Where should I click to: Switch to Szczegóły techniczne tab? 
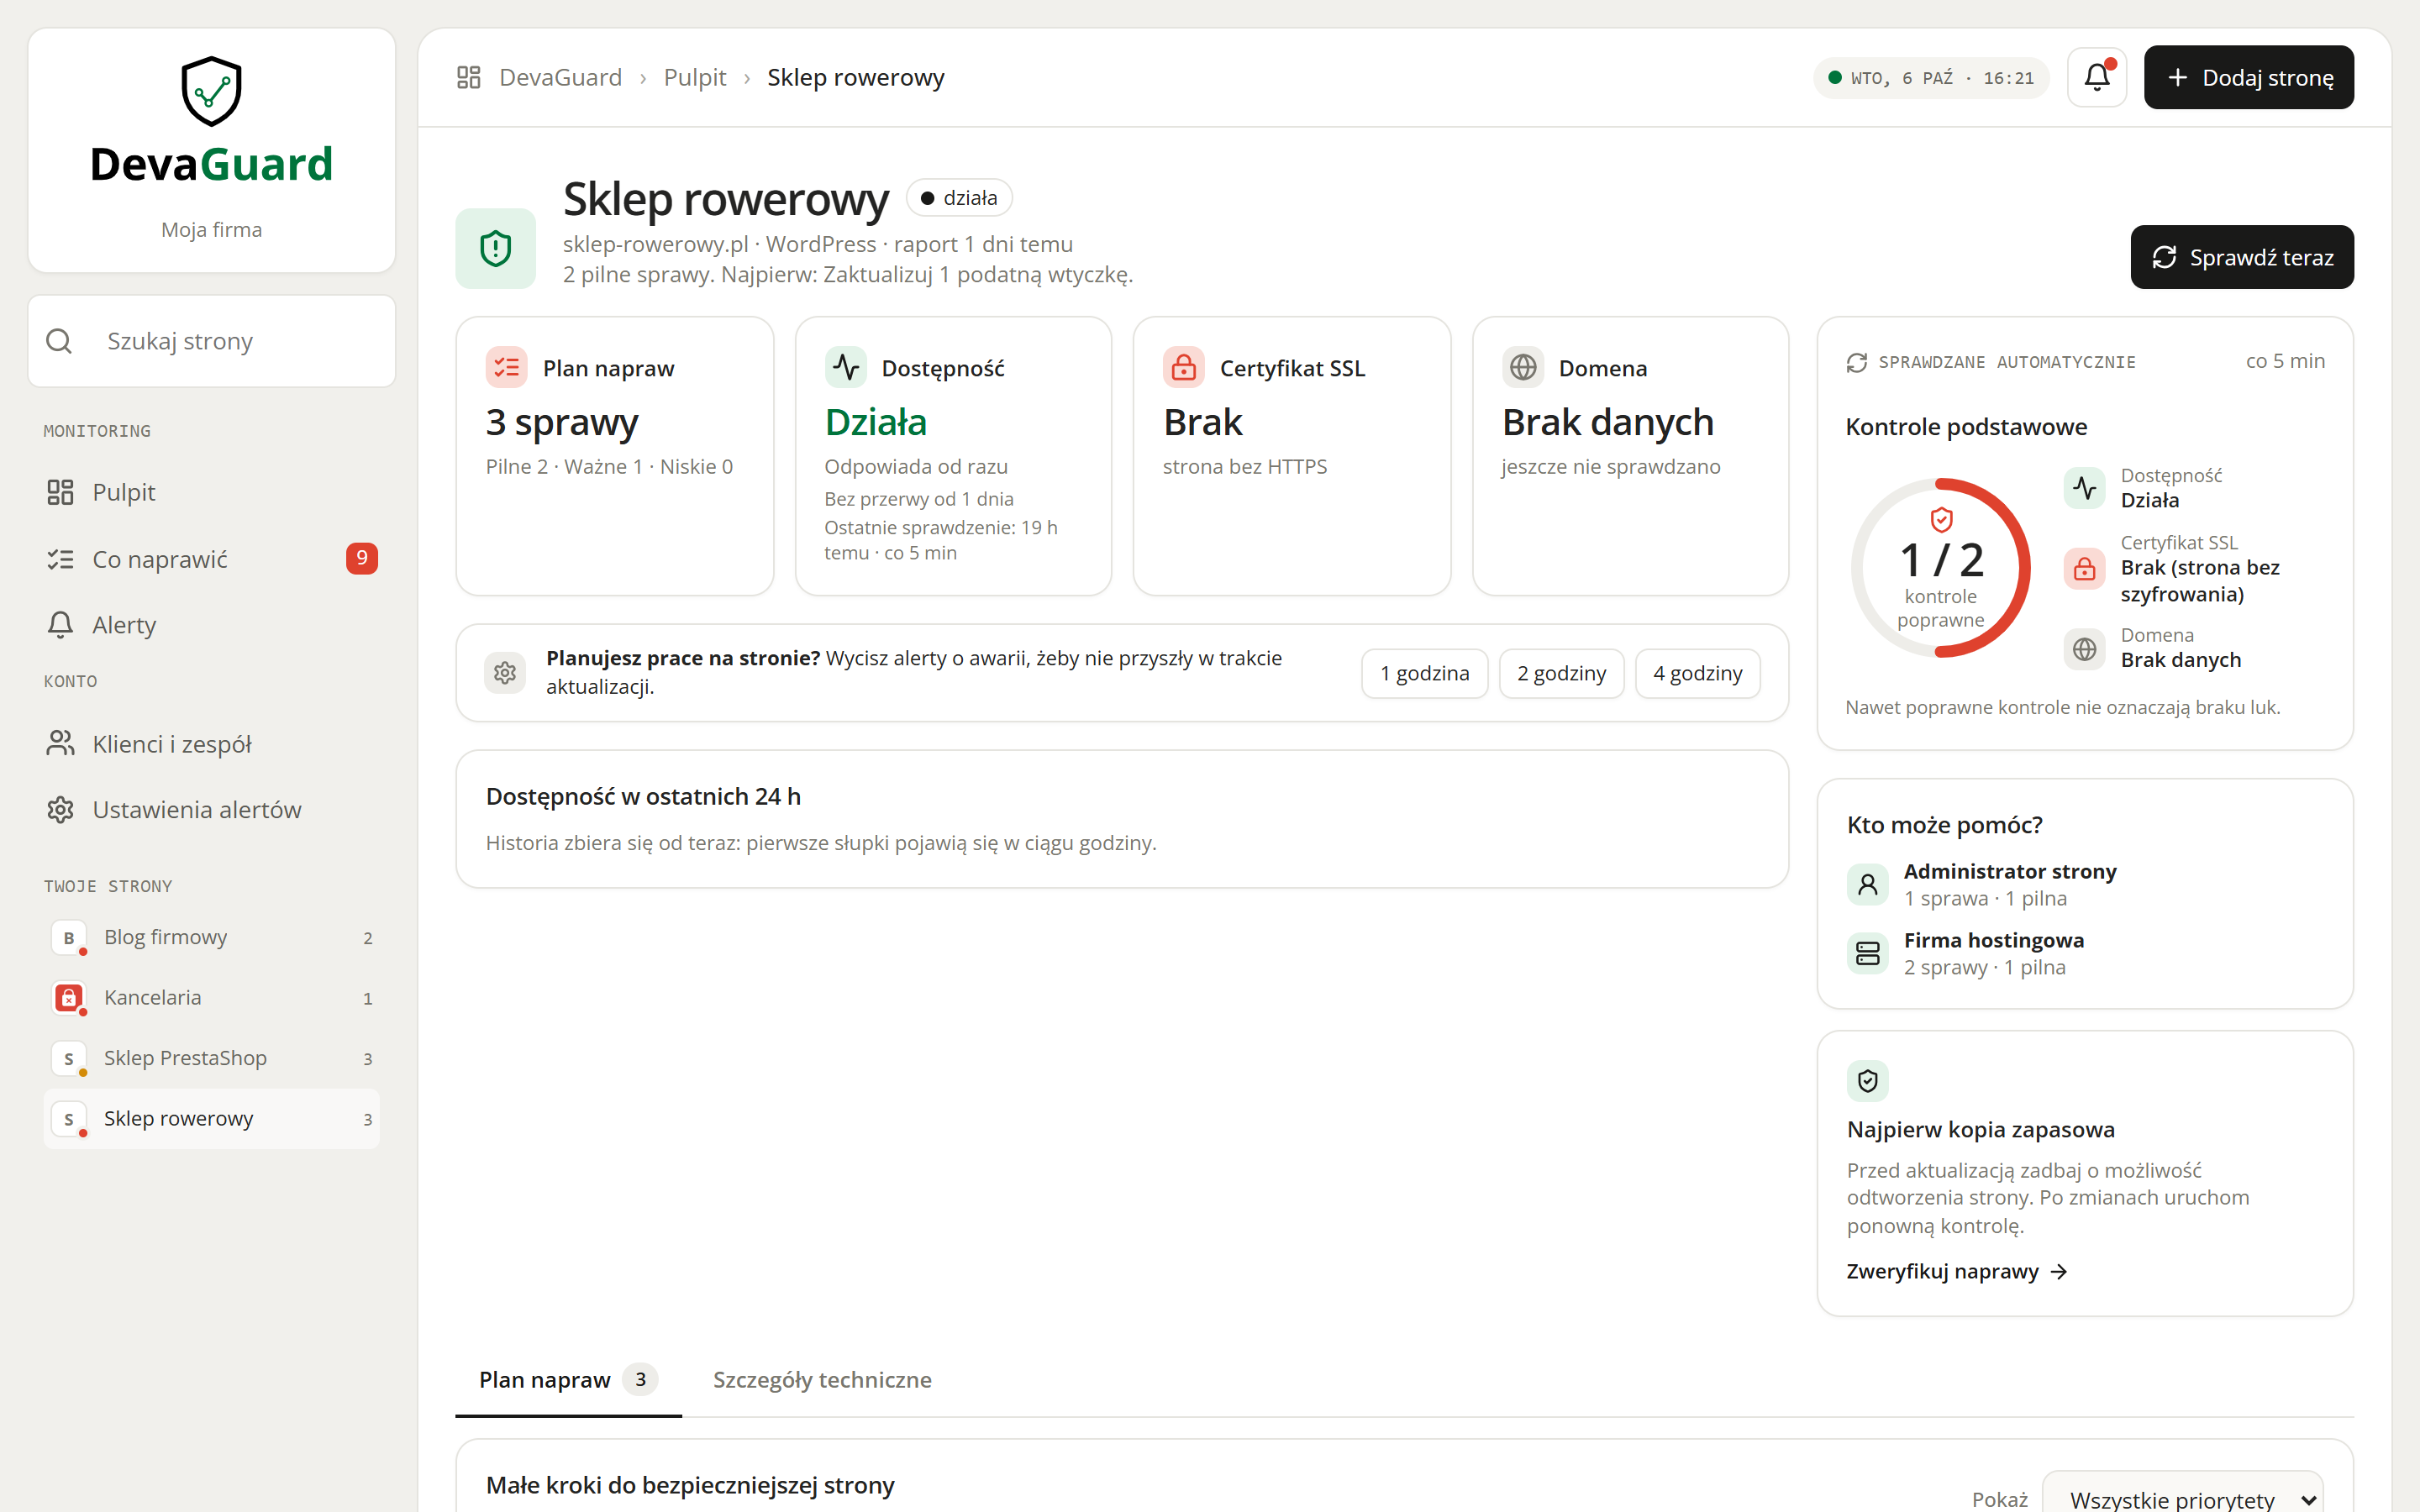click(x=822, y=1380)
